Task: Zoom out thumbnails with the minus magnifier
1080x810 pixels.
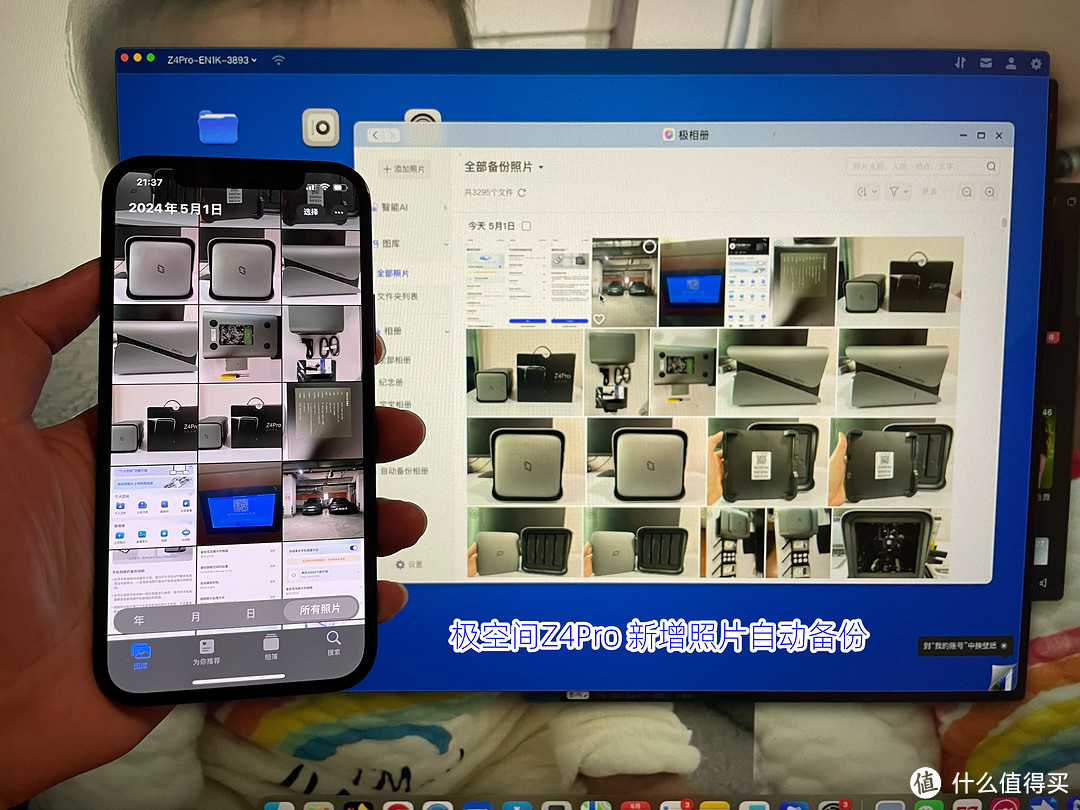Action: 966,192
